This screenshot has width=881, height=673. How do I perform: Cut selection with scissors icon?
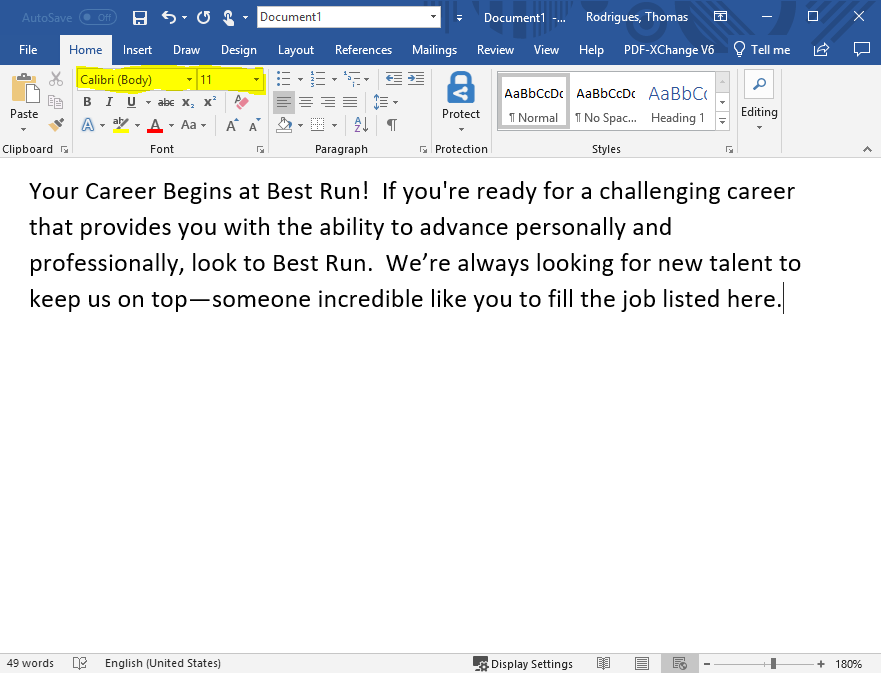pyautogui.click(x=56, y=79)
